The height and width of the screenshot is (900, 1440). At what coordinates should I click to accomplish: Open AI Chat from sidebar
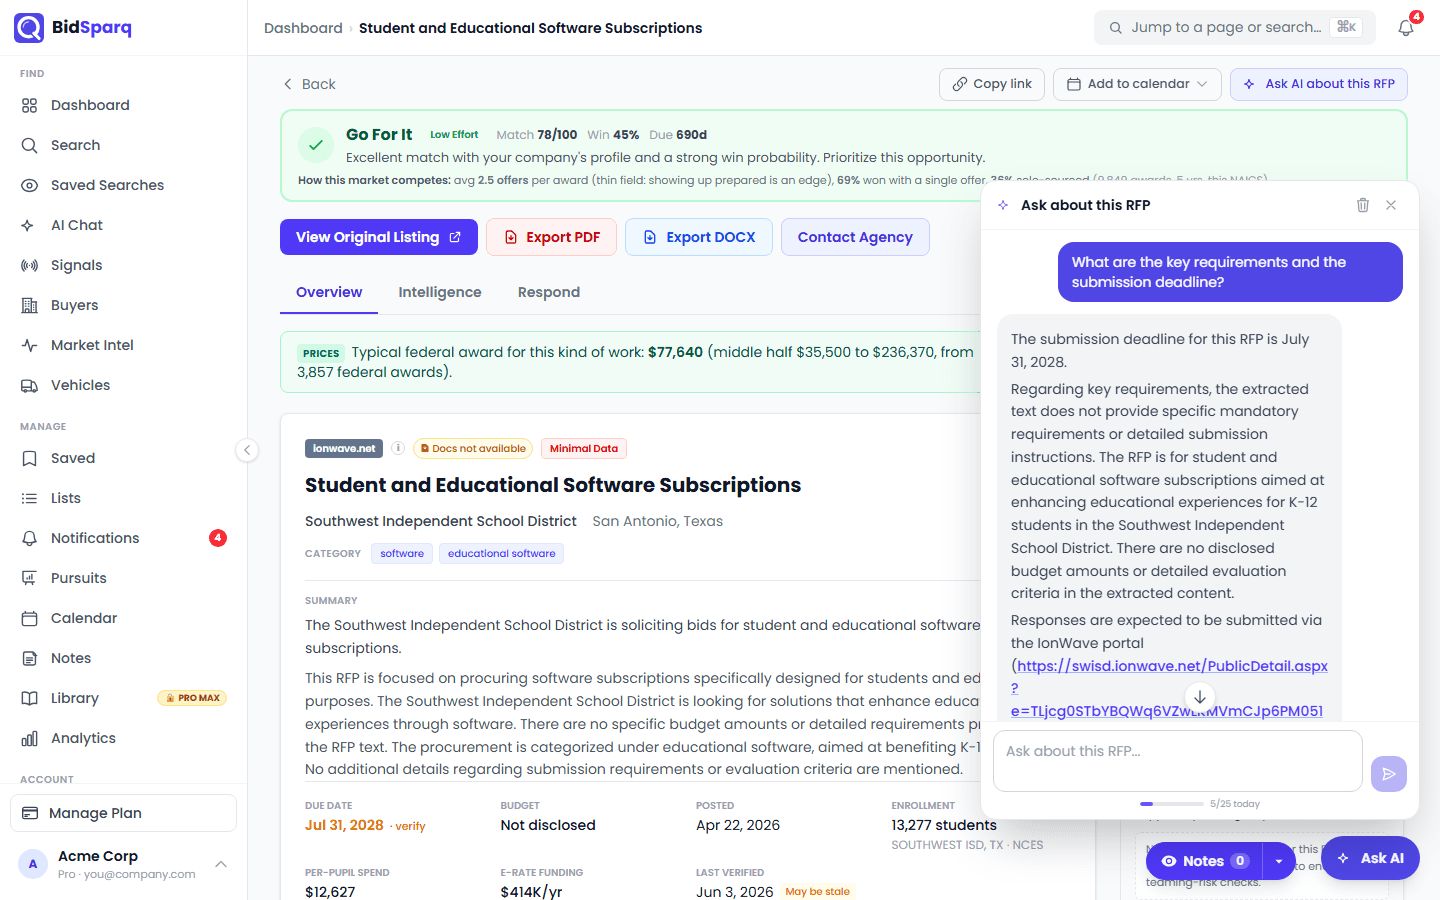point(124,225)
